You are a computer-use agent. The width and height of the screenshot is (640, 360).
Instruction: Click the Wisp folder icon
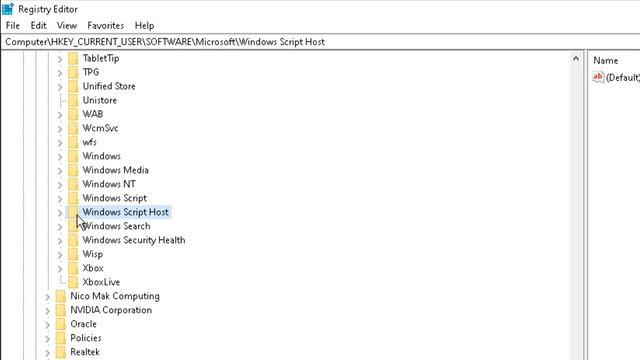(73, 254)
